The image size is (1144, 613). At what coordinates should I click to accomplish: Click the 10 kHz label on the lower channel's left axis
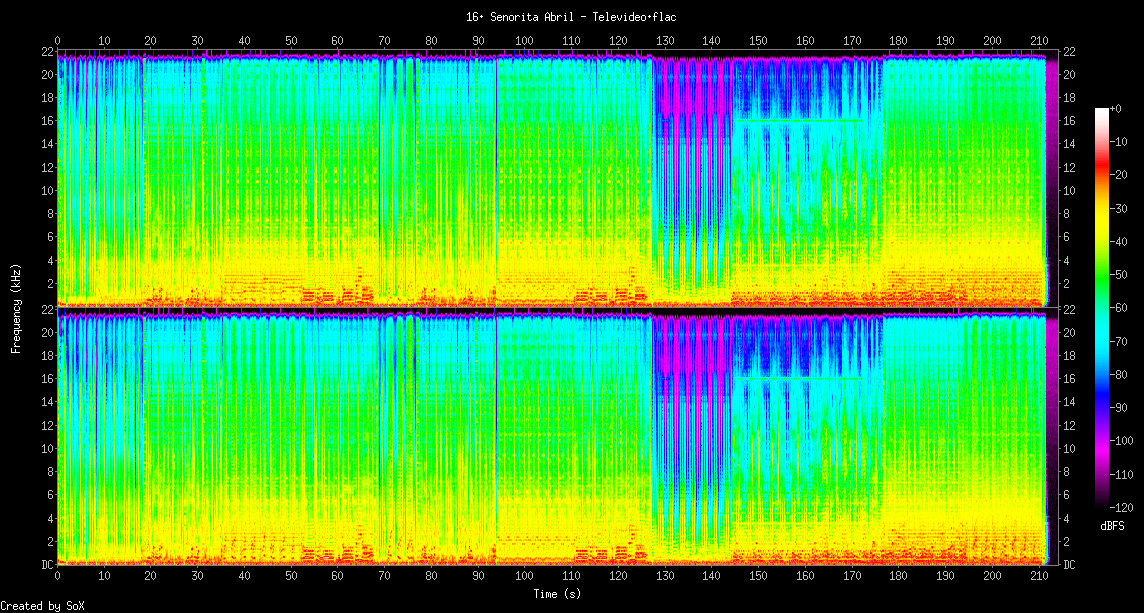pos(47,449)
